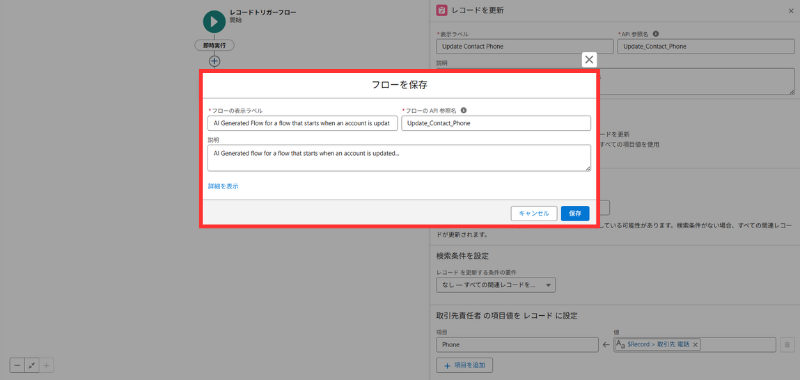
Task: Edit the Update Contact Phone label field
Action: [x=525, y=46]
